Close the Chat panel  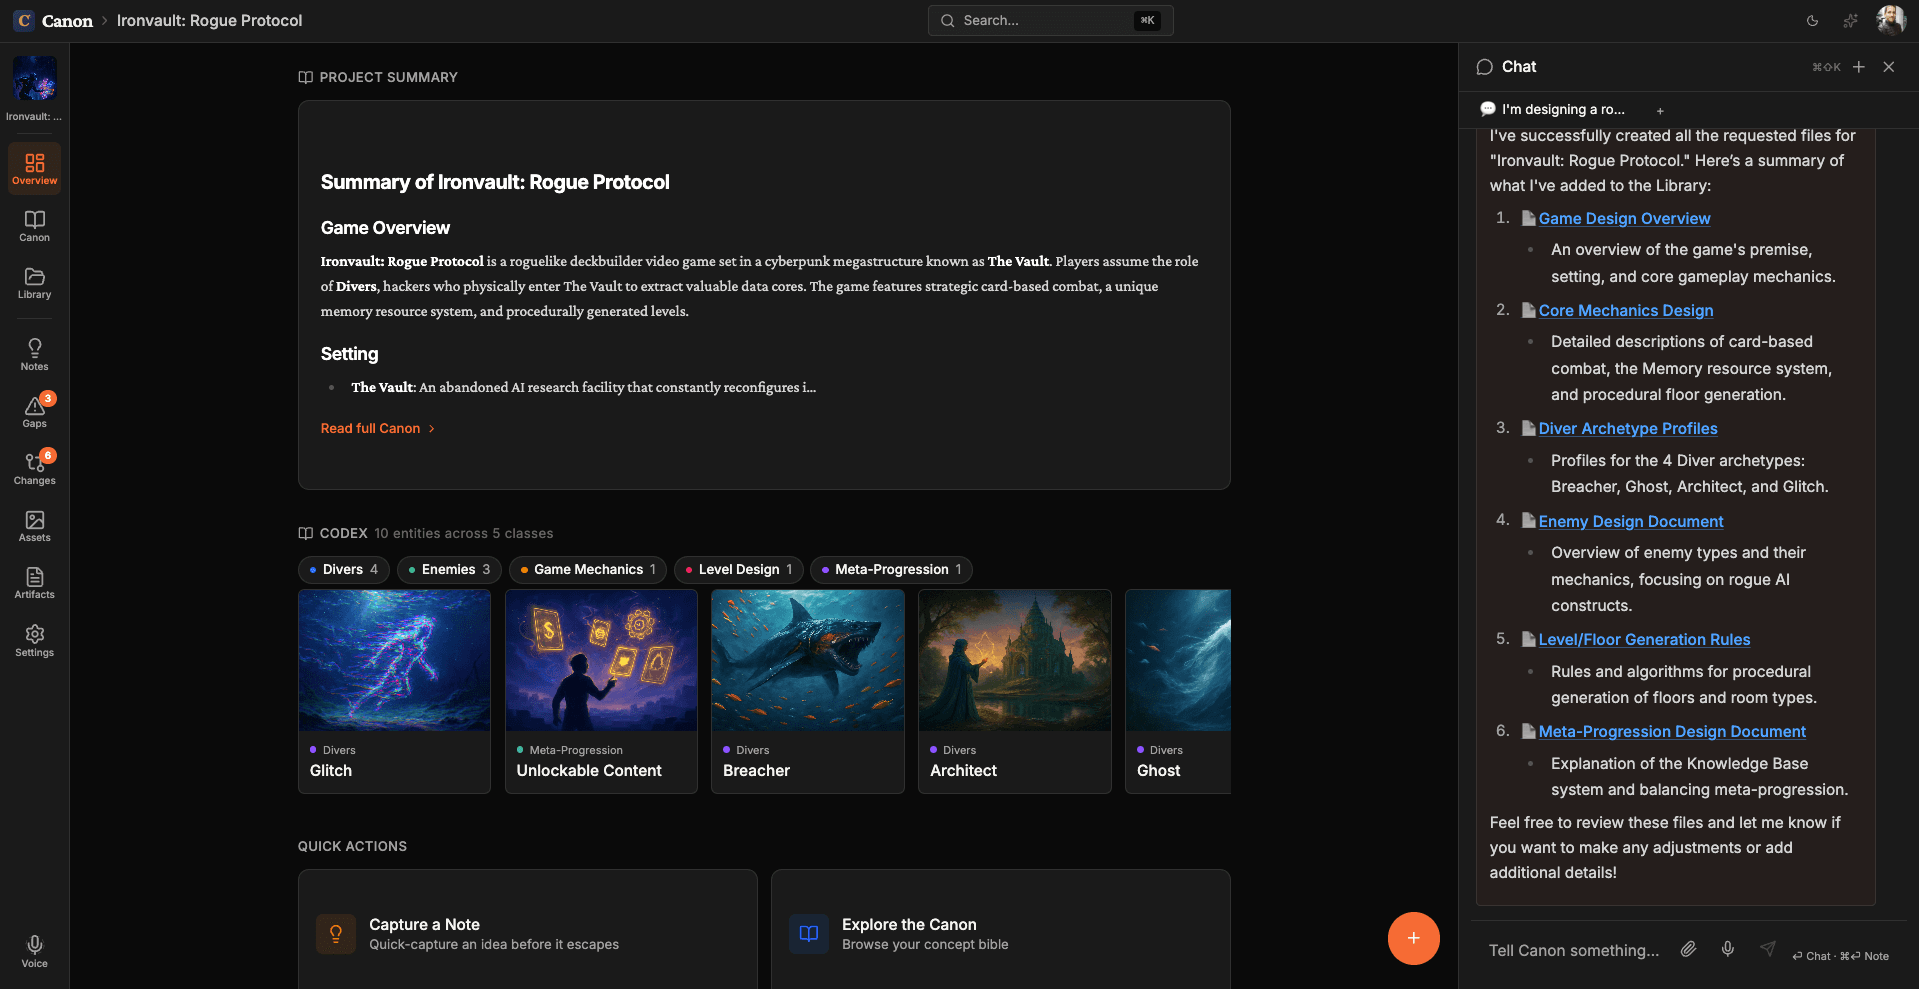click(x=1888, y=67)
